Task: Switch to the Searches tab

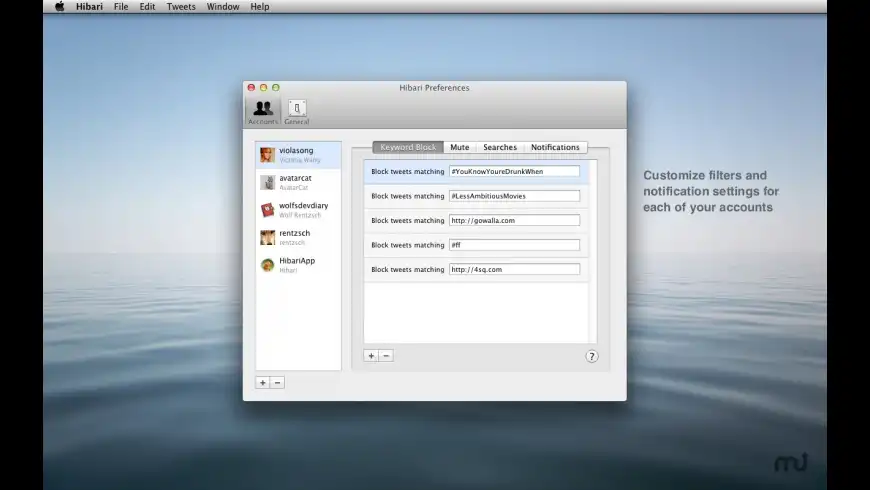Action: [500, 147]
